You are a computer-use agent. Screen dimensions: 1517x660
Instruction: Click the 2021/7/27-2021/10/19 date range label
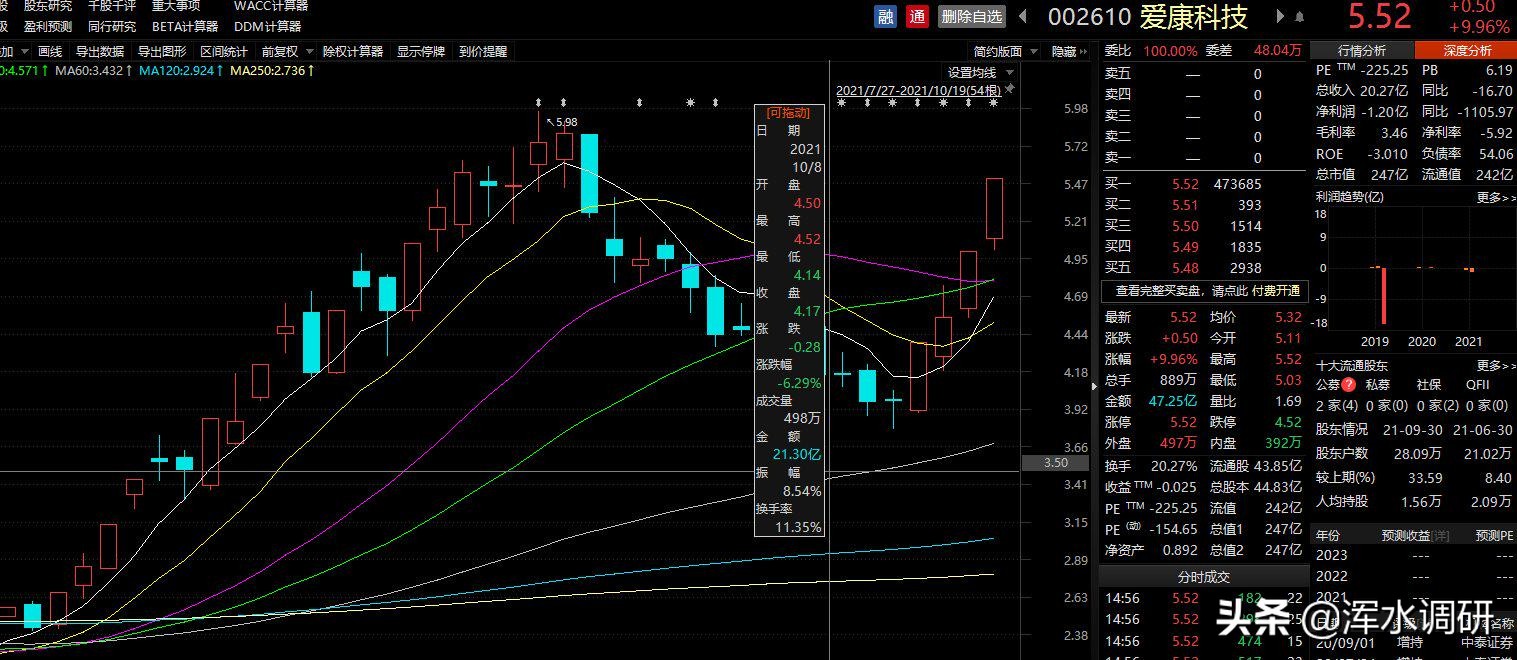pyautogui.click(x=919, y=90)
